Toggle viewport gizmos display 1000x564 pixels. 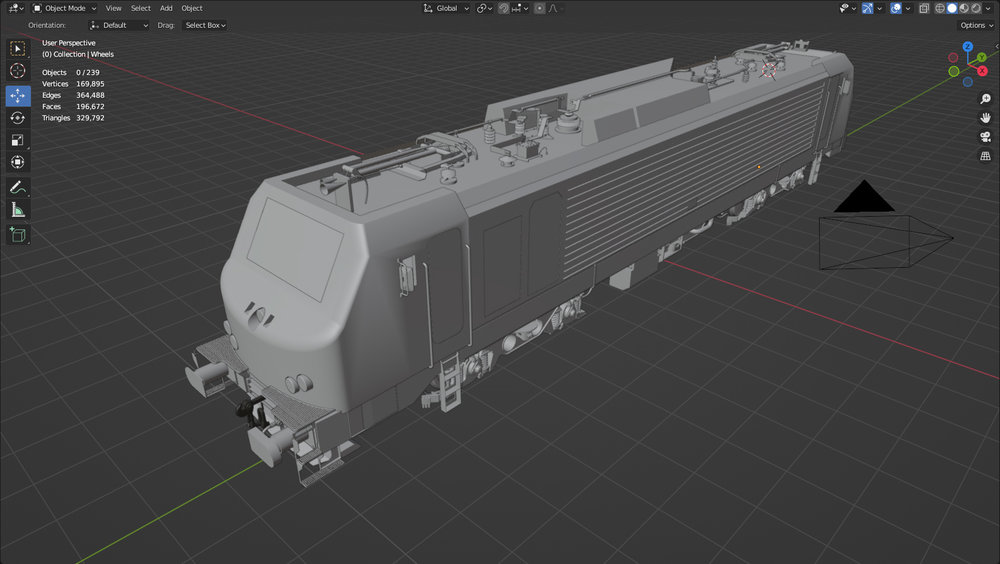coord(867,8)
